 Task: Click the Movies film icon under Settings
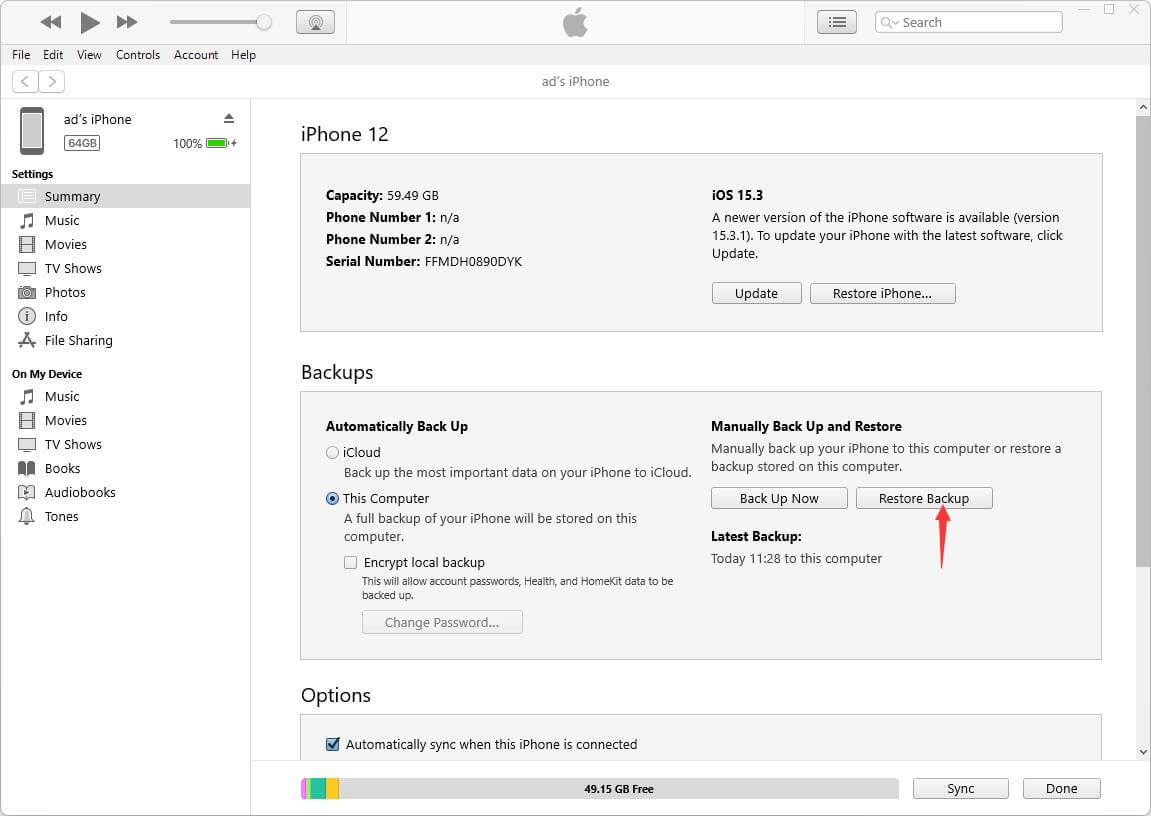tap(27, 244)
